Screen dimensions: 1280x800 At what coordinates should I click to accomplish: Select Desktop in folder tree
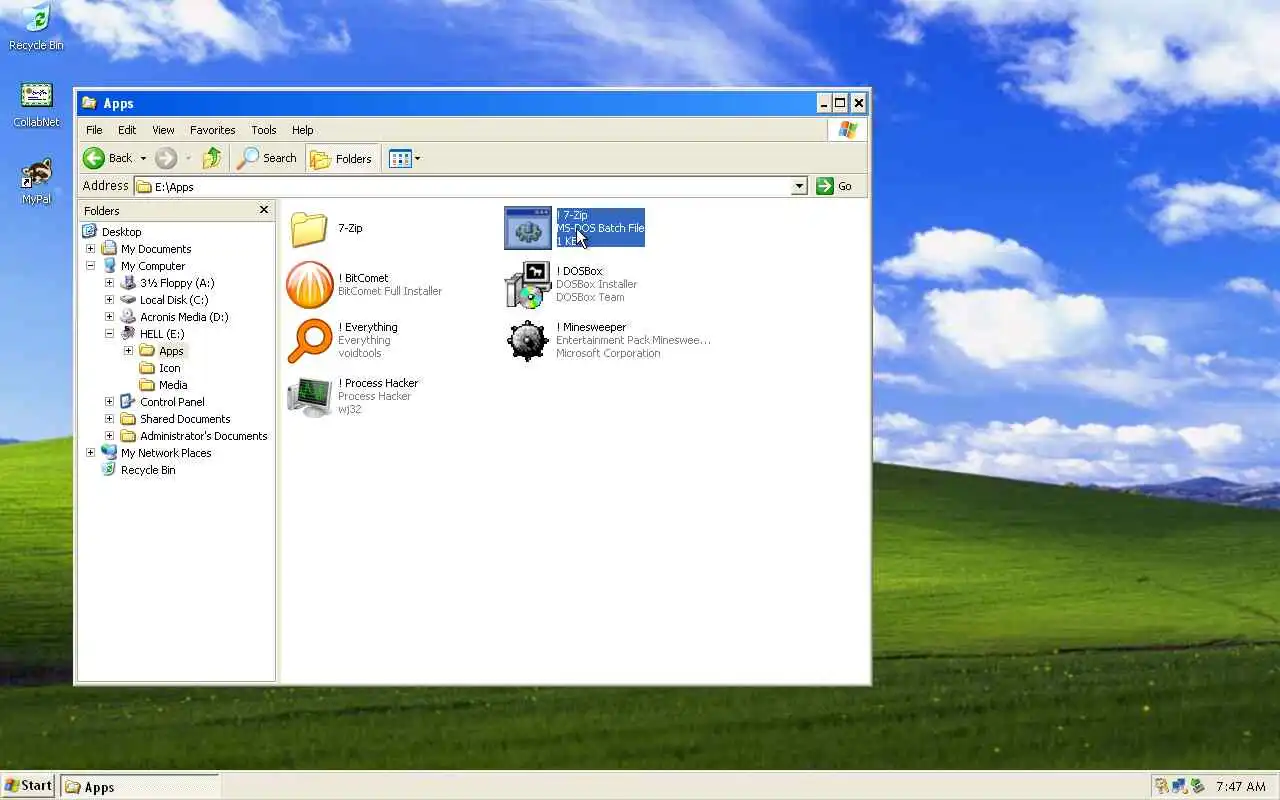point(121,232)
